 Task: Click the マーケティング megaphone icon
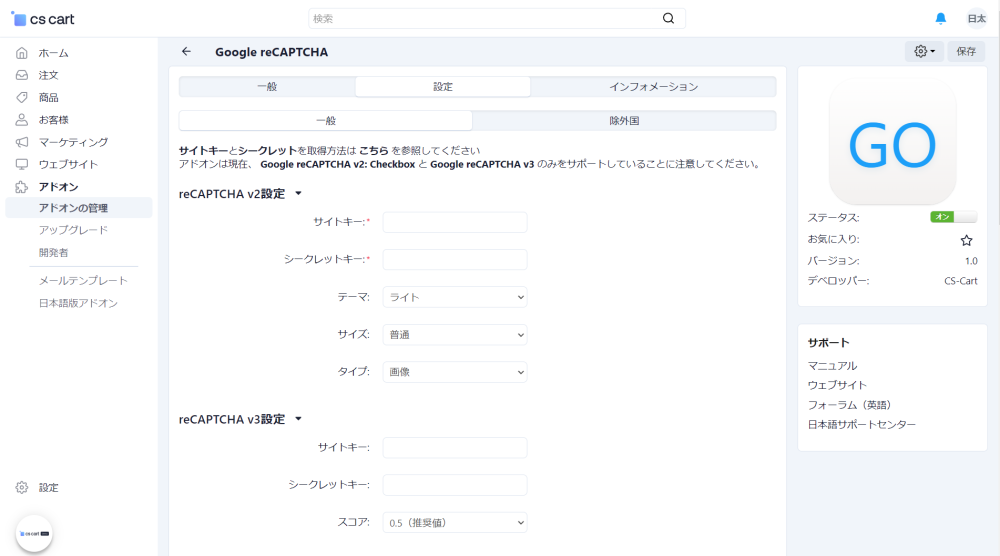(x=22, y=142)
